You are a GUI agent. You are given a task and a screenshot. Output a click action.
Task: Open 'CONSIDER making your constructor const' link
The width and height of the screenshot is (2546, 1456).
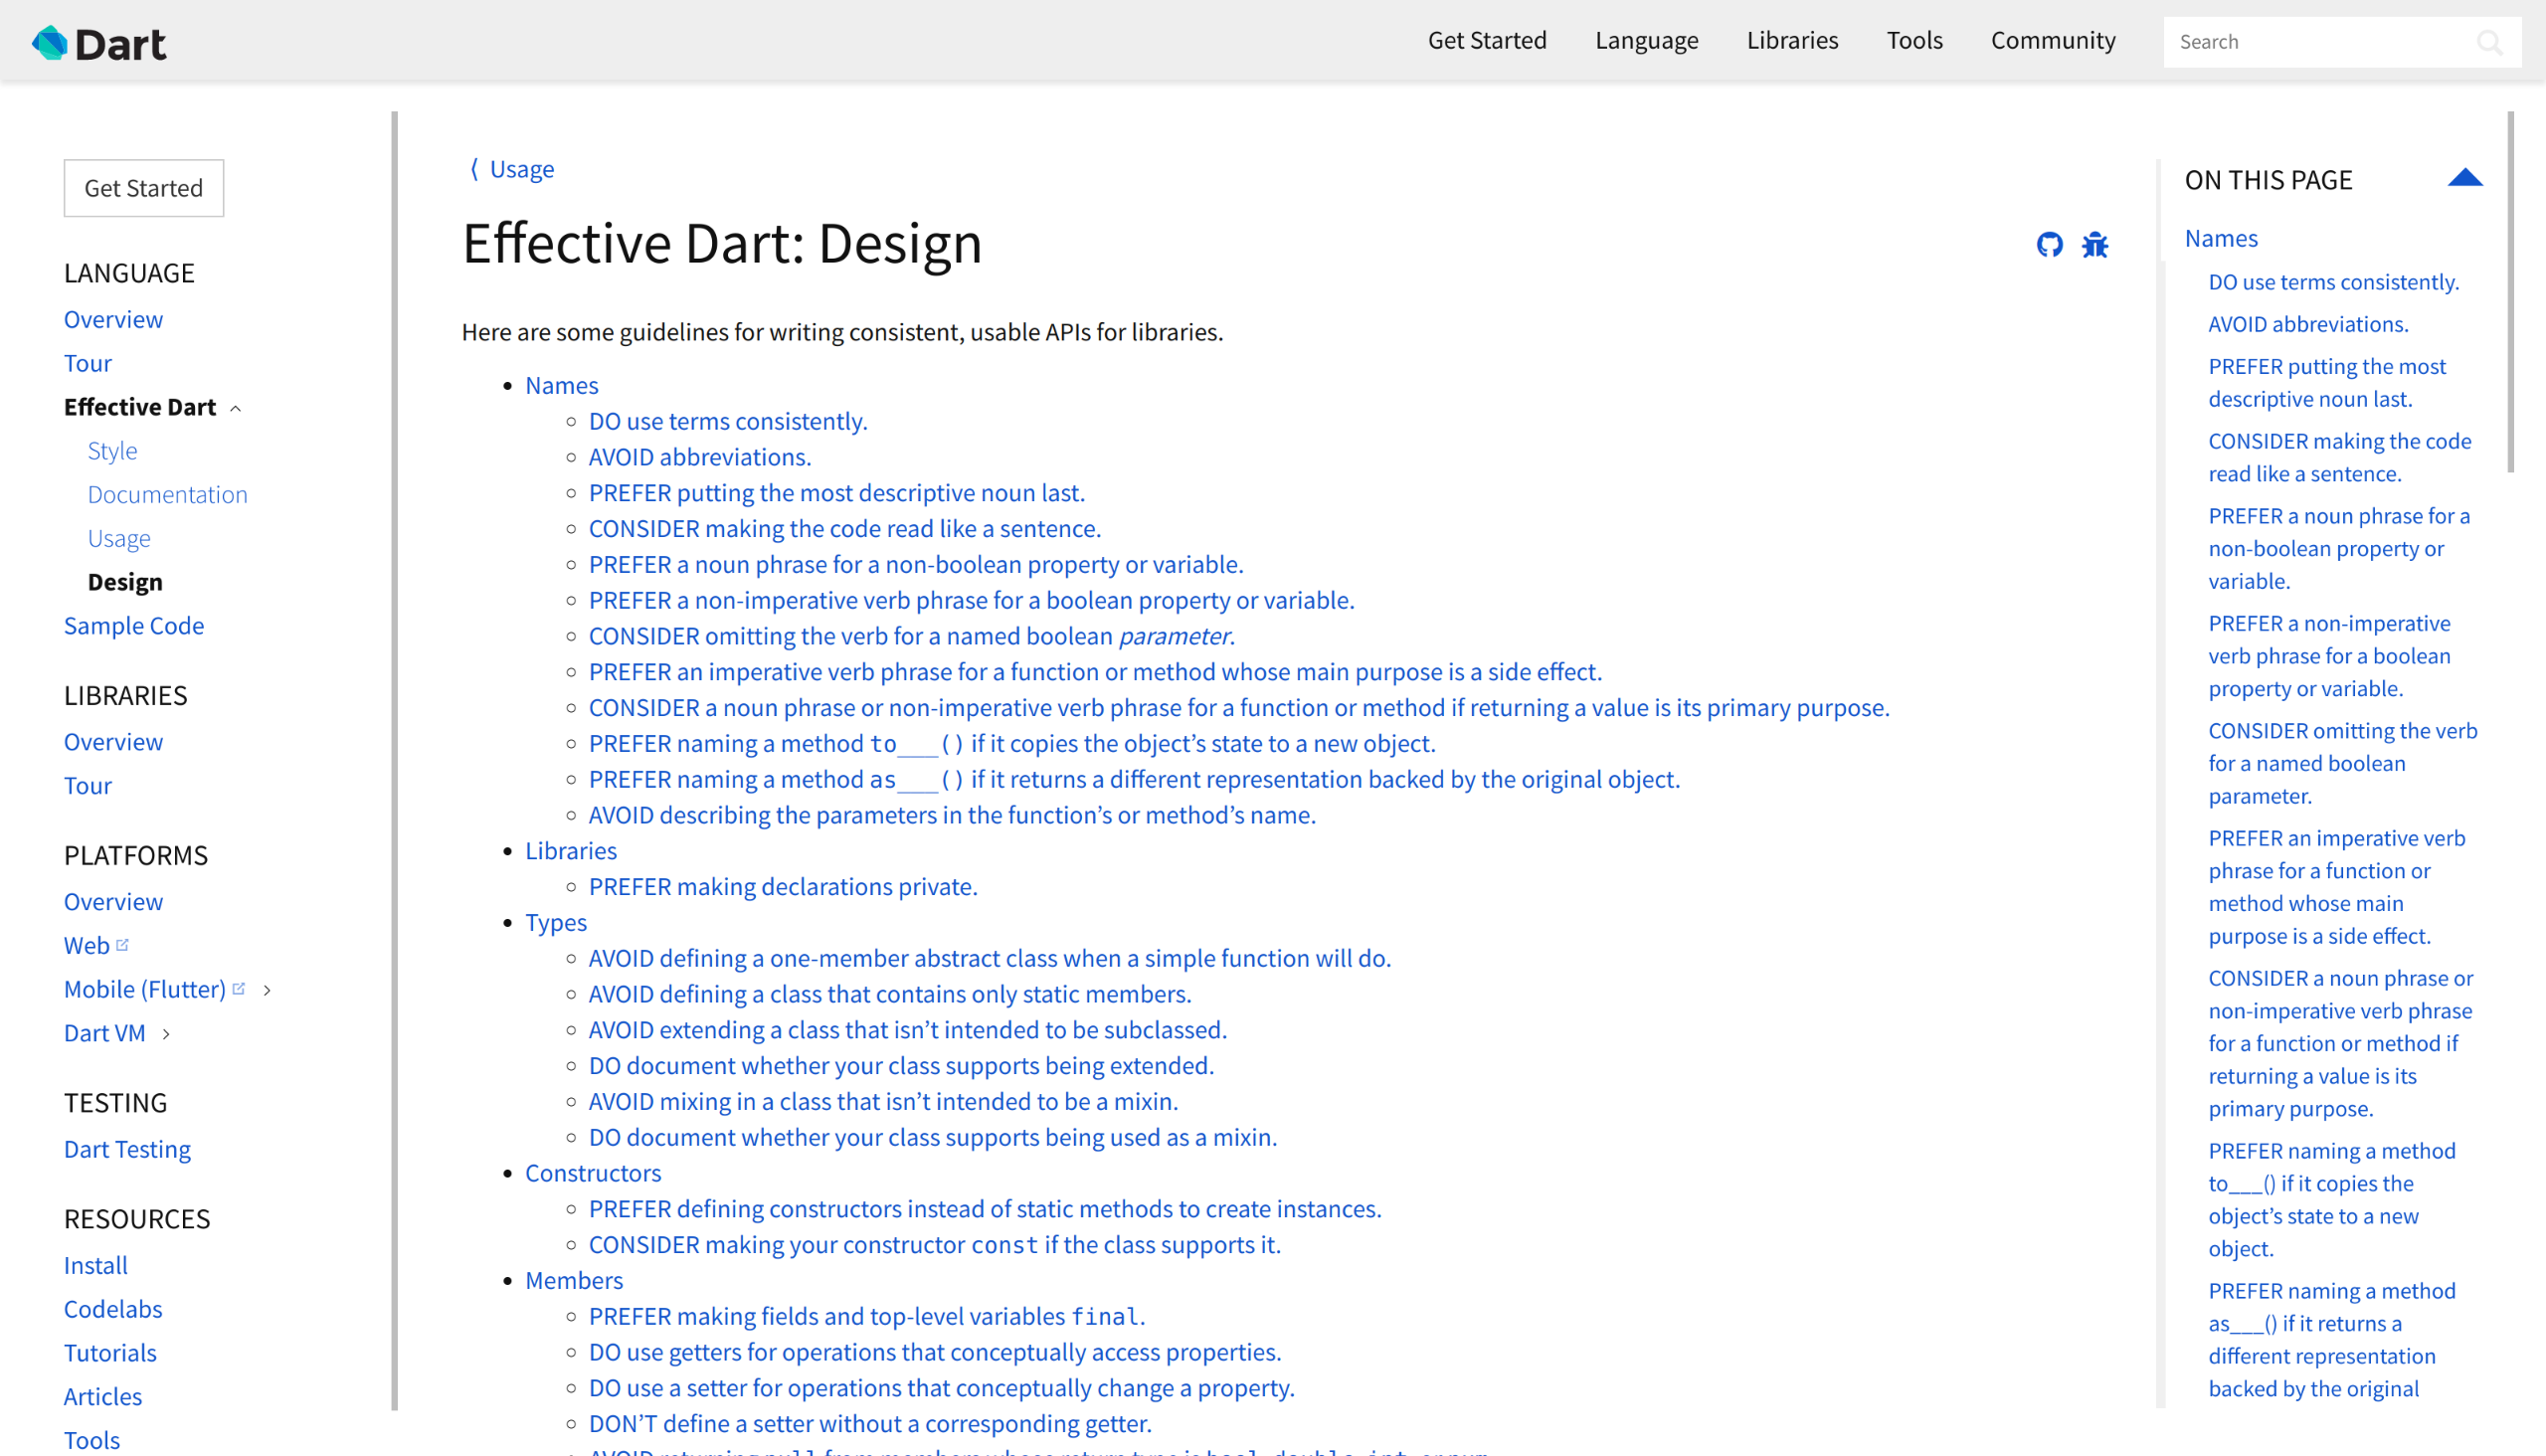click(935, 1245)
